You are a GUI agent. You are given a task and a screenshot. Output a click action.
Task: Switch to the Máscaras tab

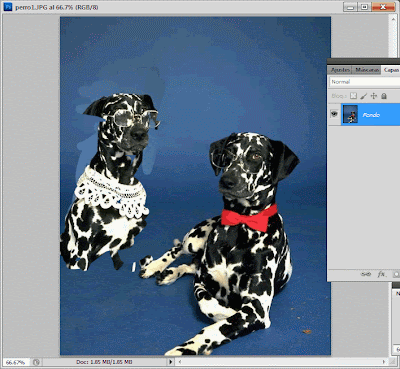point(366,70)
